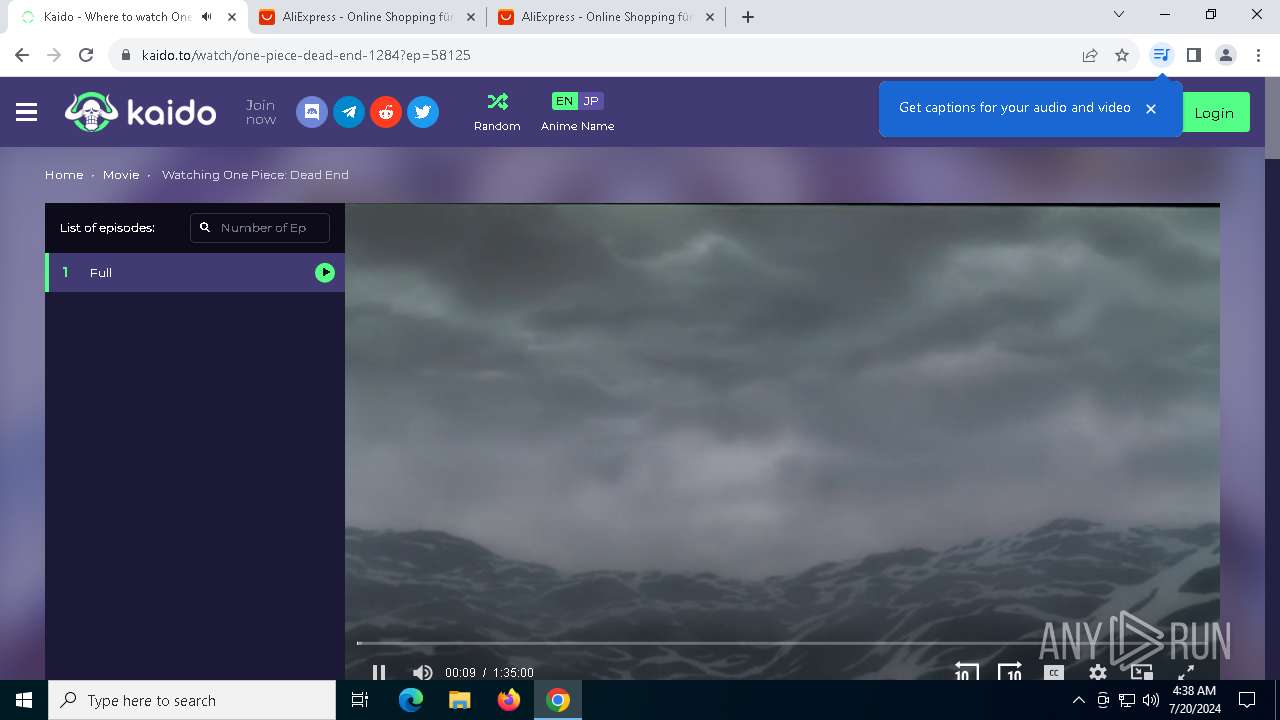Show hidden system tray icons
The image size is (1280, 720).
1078,700
